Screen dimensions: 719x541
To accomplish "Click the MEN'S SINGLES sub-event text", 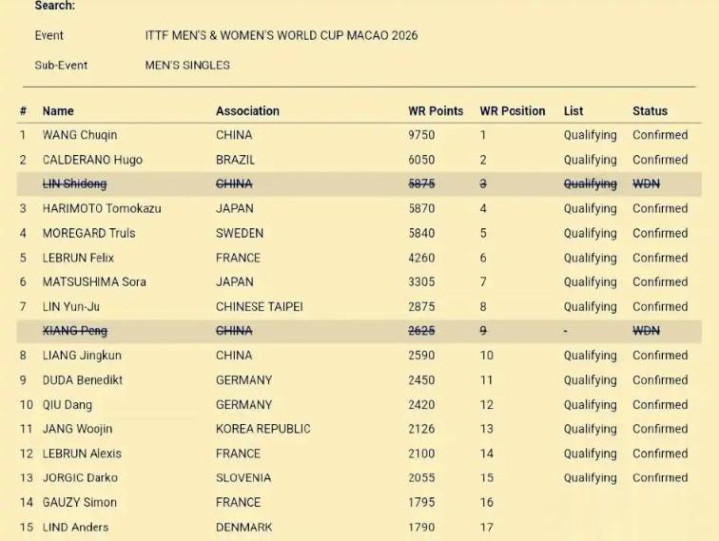I will pos(187,65).
